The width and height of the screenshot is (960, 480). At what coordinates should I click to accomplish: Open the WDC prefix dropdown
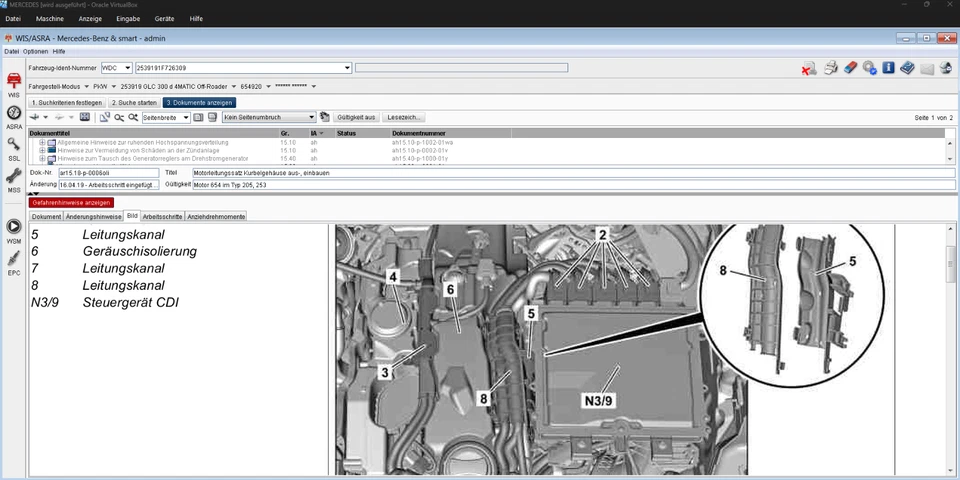pos(128,68)
